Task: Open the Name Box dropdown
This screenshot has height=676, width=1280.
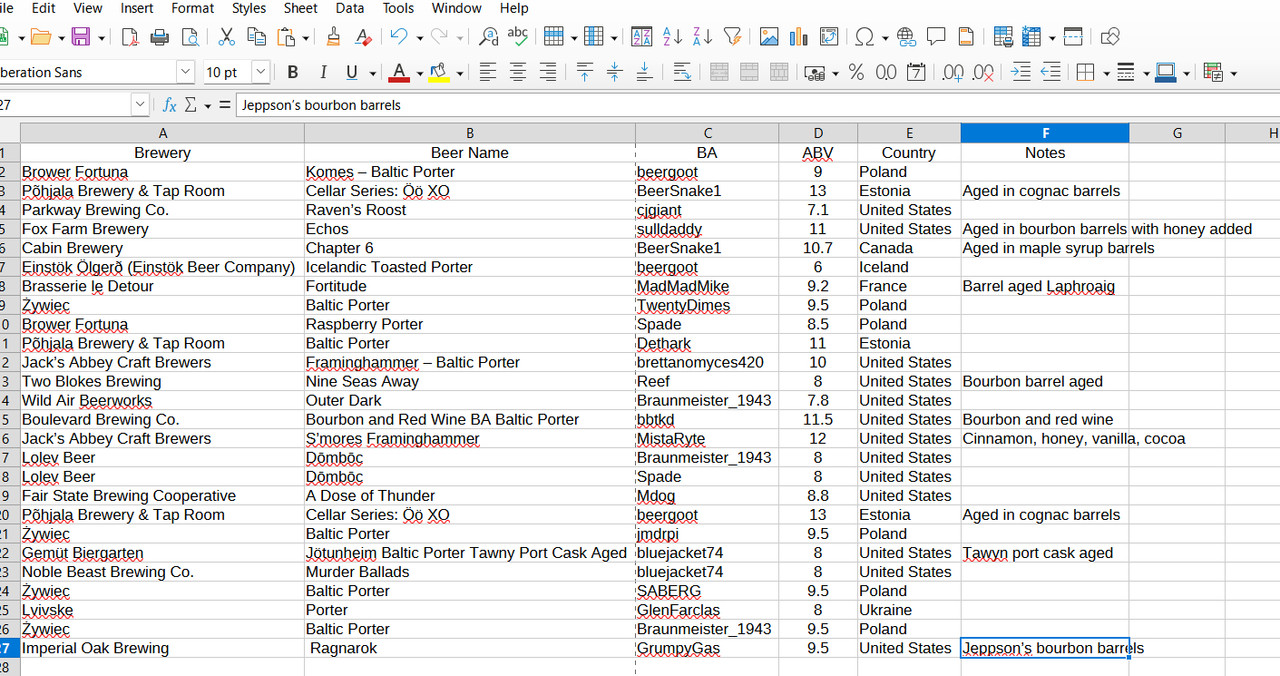Action: coord(139,105)
